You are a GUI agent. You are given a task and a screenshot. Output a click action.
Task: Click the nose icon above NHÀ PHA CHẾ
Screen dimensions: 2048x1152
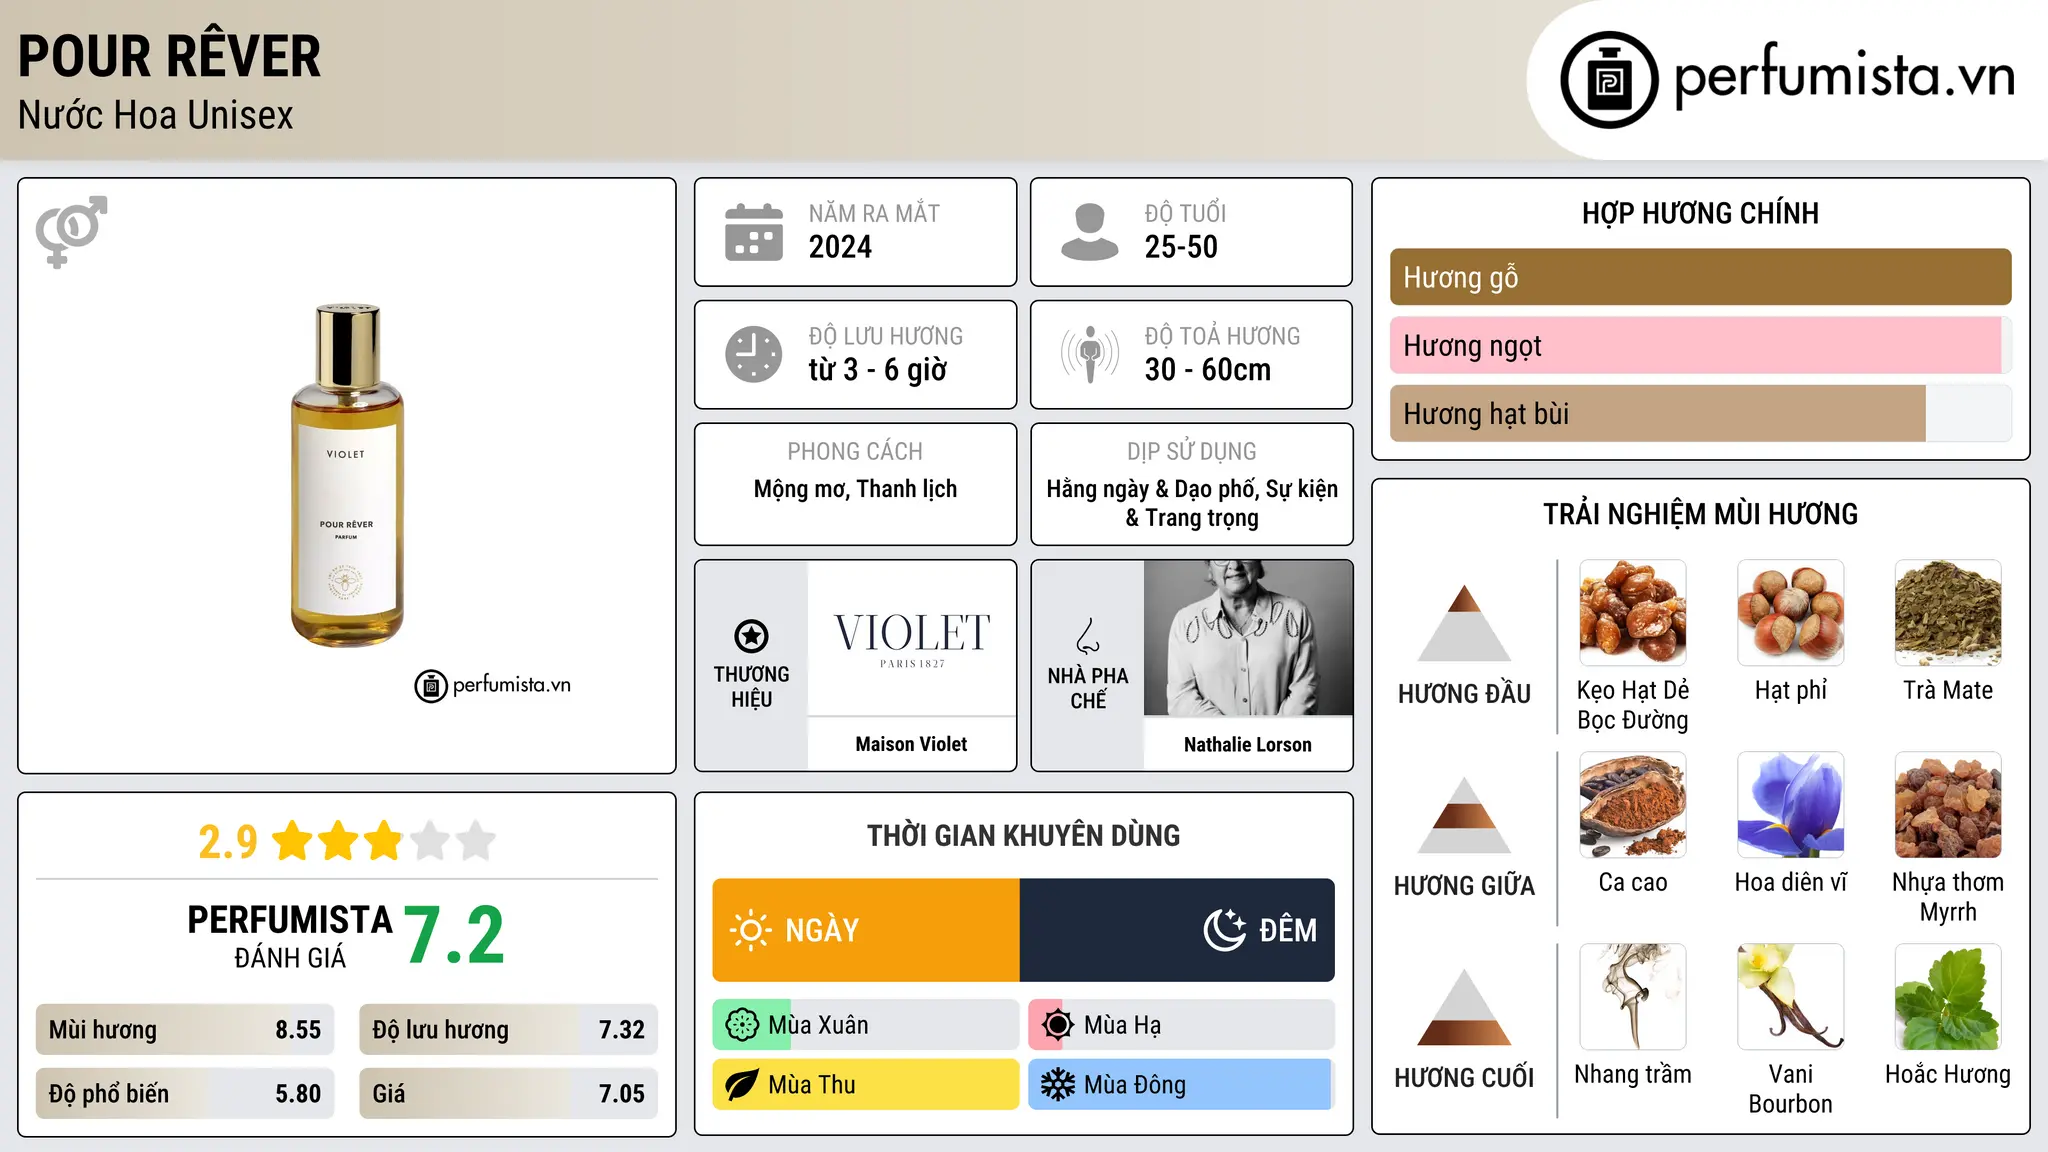coord(1087,636)
